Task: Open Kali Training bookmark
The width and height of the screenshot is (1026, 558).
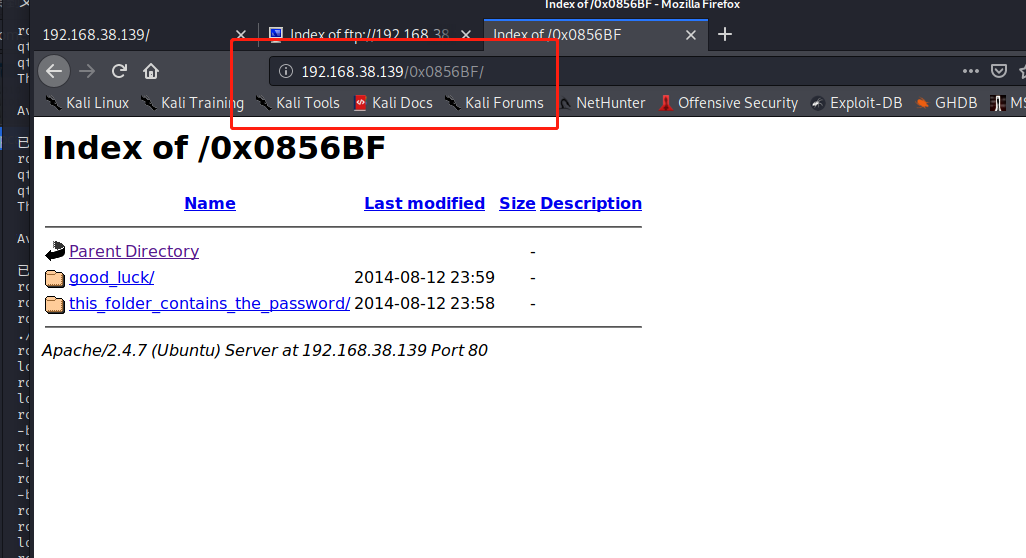Action: [192, 103]
